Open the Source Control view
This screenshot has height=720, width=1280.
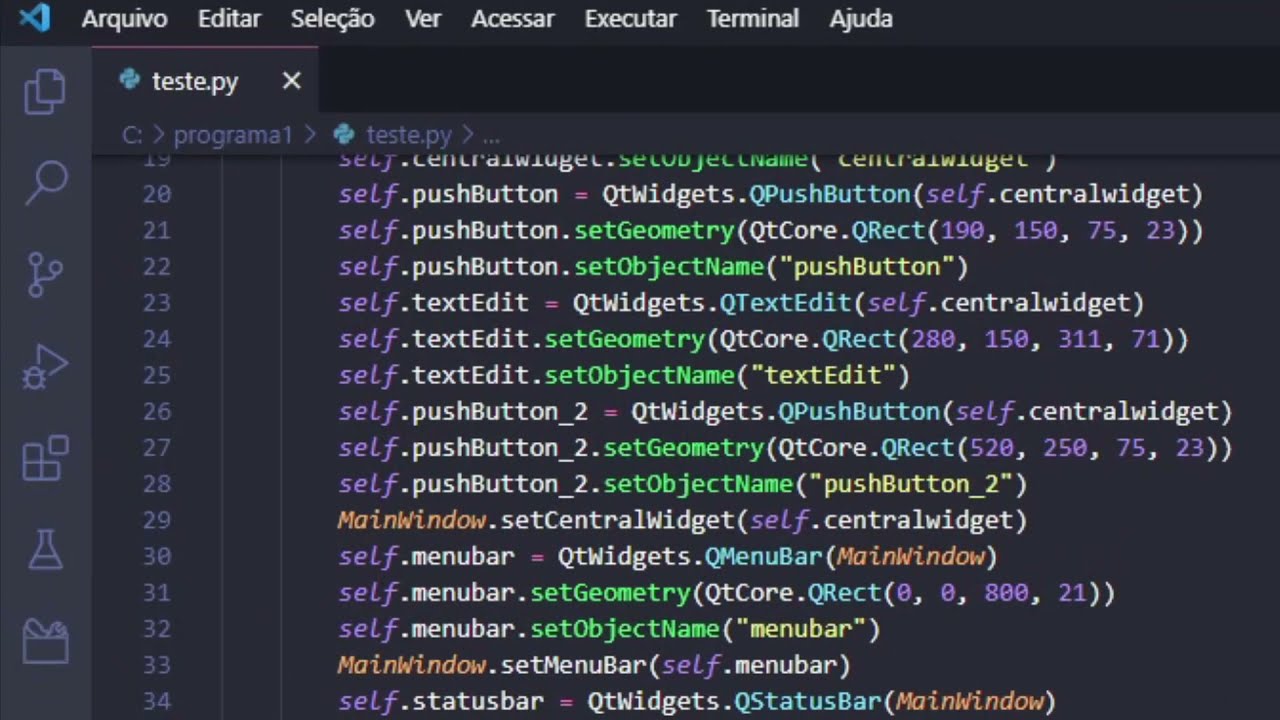pyautogui.click(x=45, y=274)
